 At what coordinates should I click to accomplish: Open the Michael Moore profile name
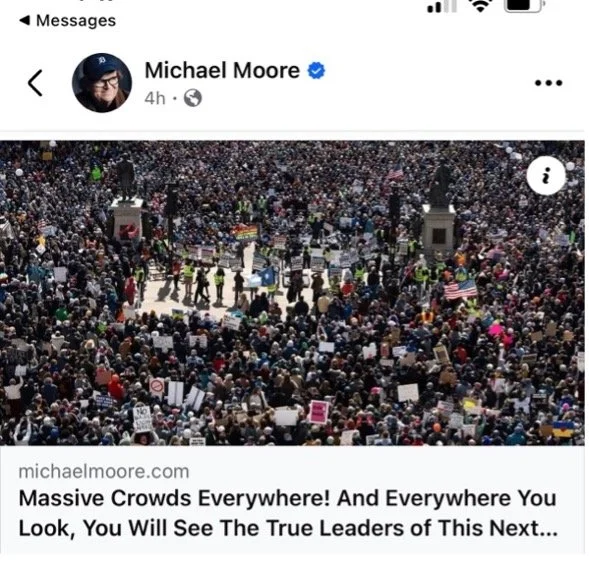tap(222, 71)
